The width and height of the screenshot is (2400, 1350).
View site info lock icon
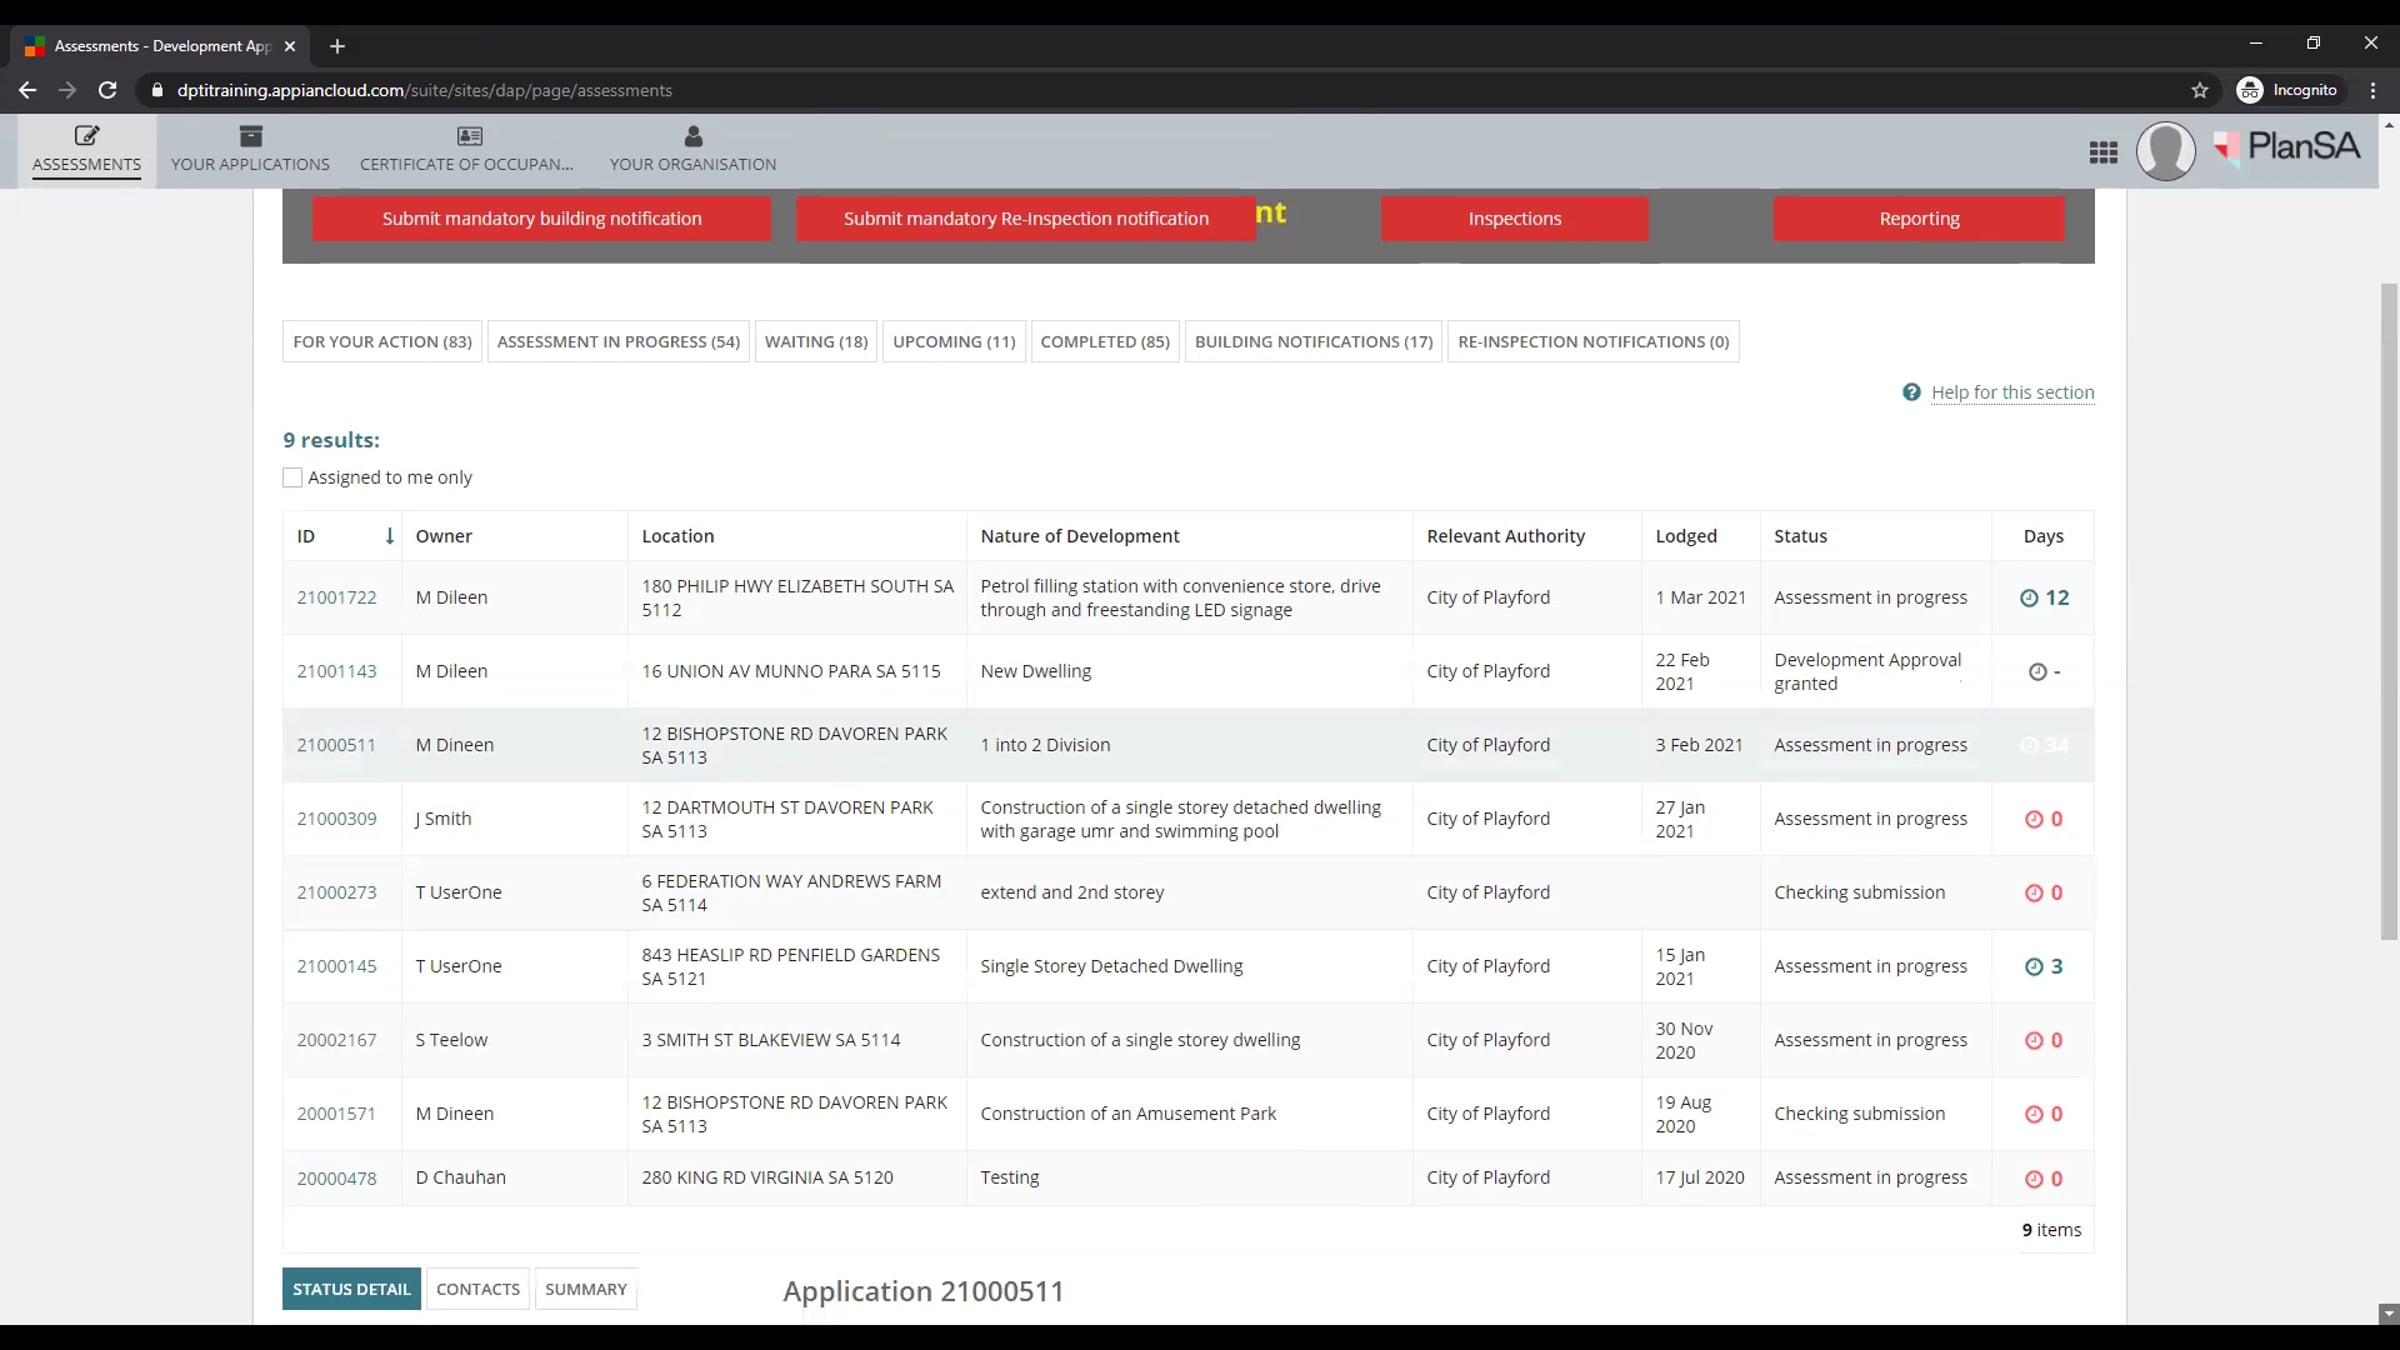pos(157,90)
